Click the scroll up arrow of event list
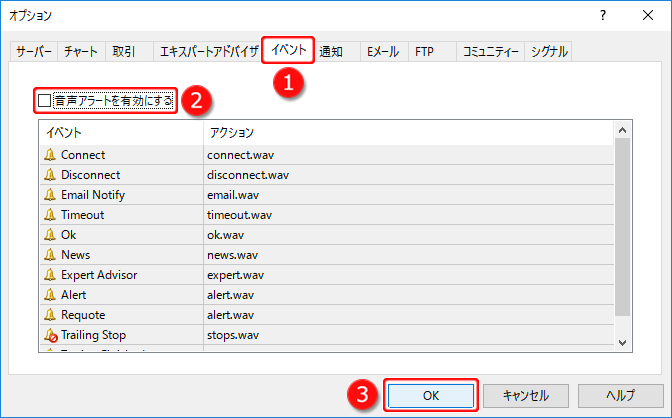 coord(623,130)
